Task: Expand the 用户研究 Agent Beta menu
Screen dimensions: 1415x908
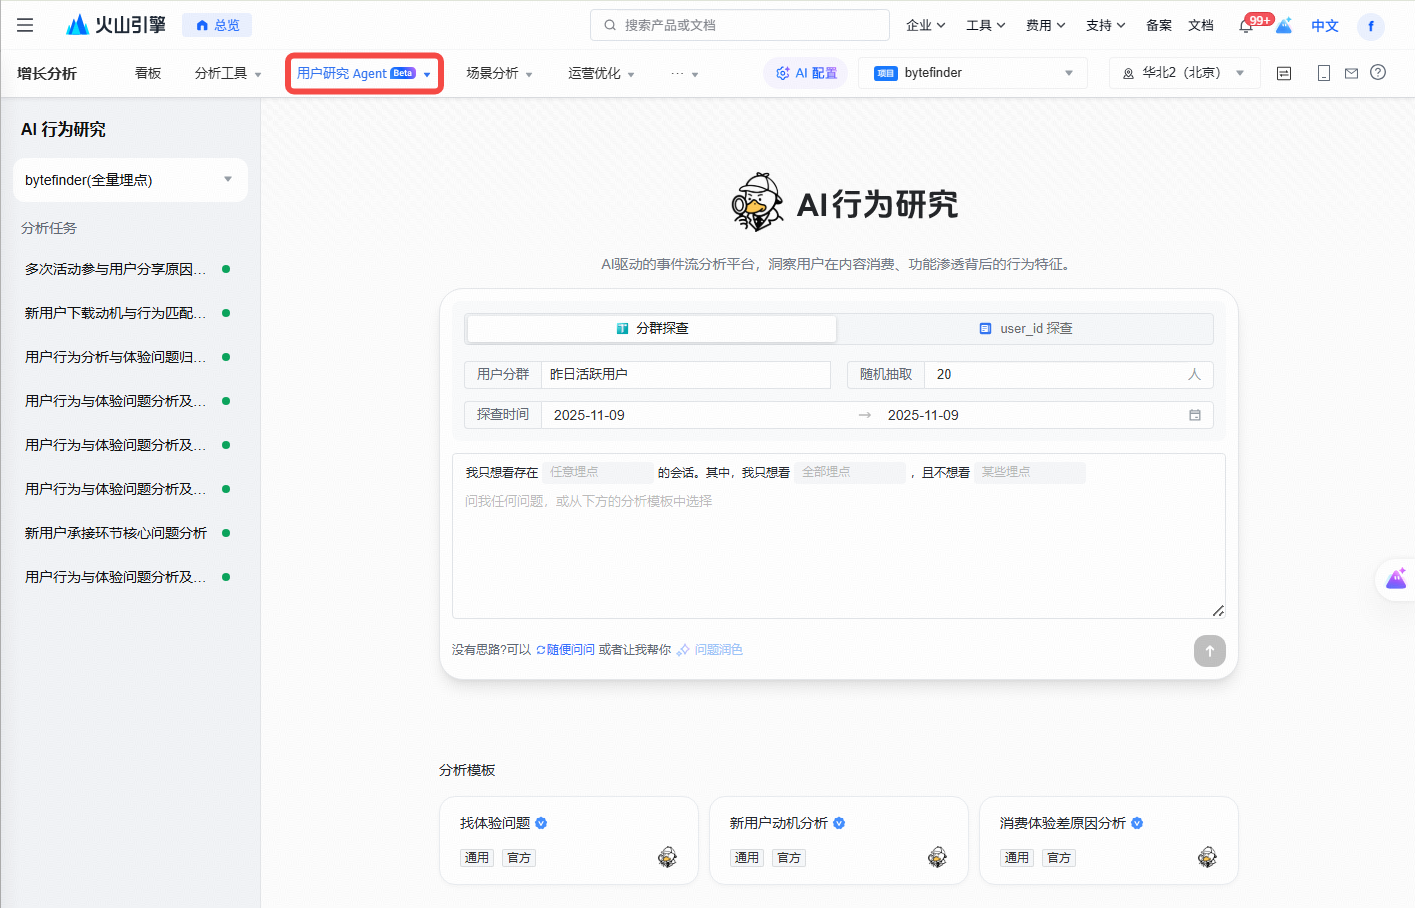Action: pos(364,73)
